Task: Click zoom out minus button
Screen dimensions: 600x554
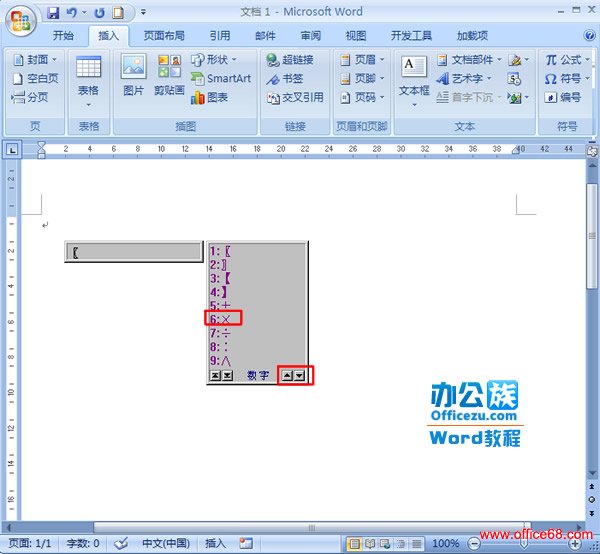Action: point(474,543)
